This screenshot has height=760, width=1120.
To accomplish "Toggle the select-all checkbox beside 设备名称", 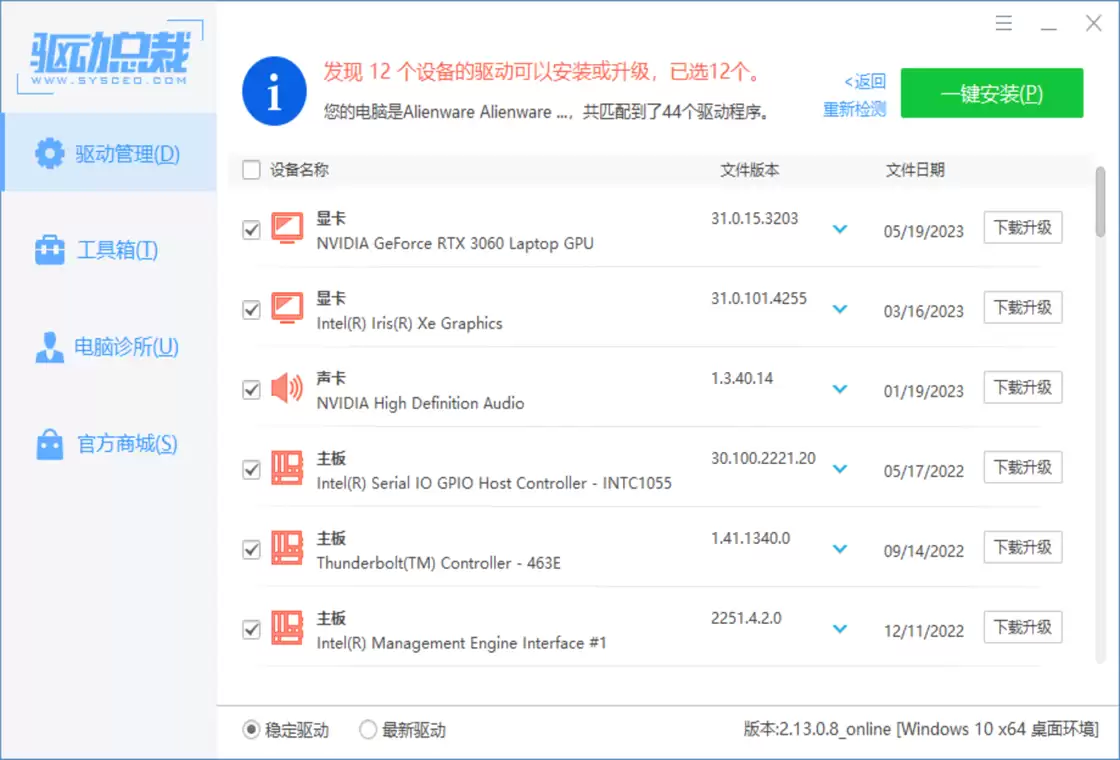I will (251, 170).
